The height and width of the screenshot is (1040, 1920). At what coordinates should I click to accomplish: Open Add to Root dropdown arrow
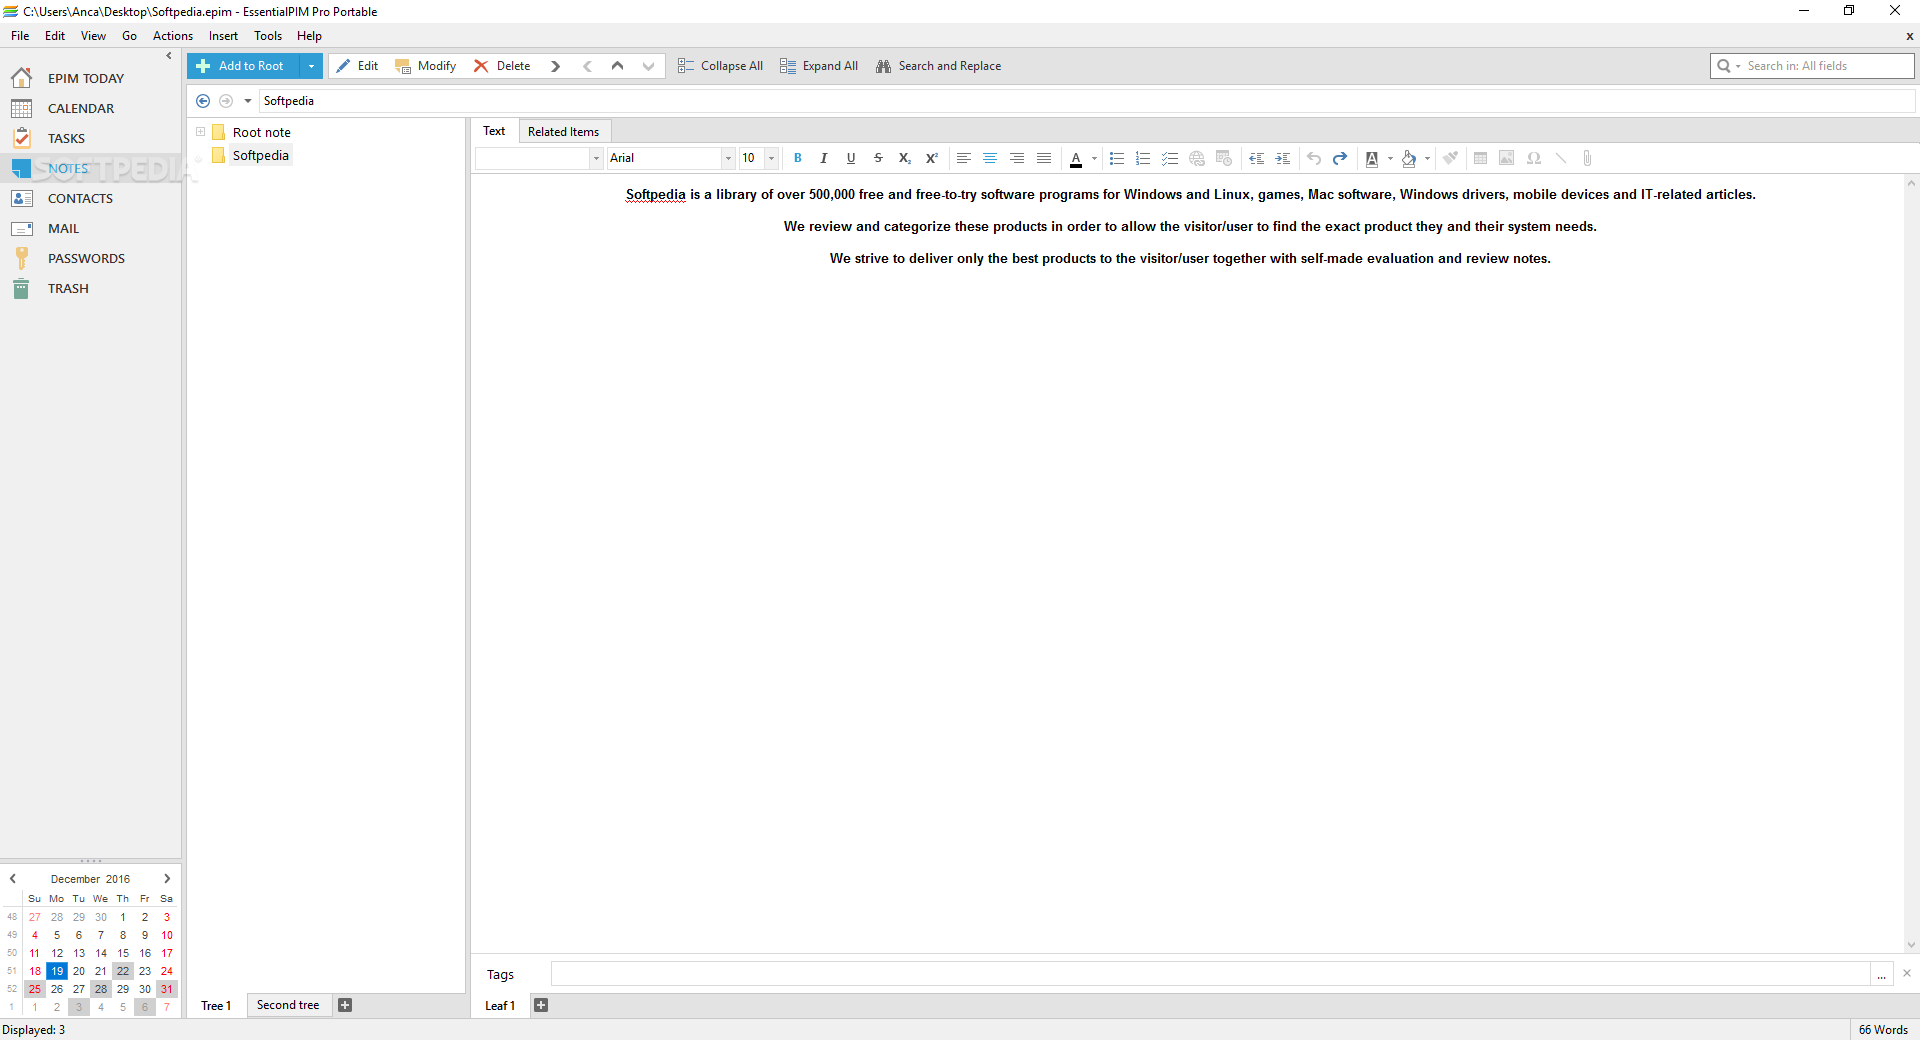[311, 66]
